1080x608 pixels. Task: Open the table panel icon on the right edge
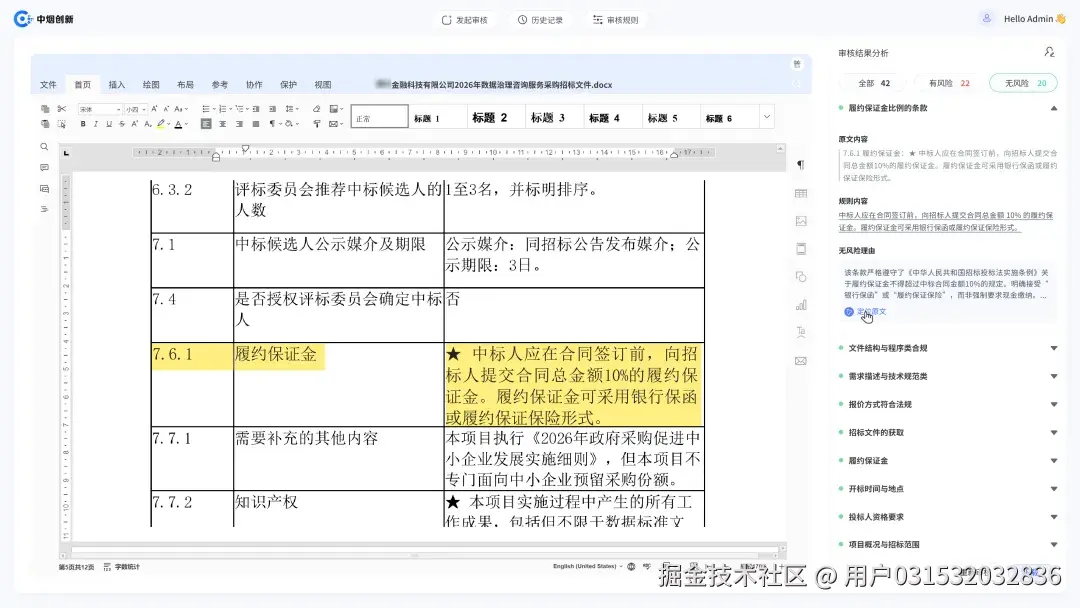[x=801, y=192]
